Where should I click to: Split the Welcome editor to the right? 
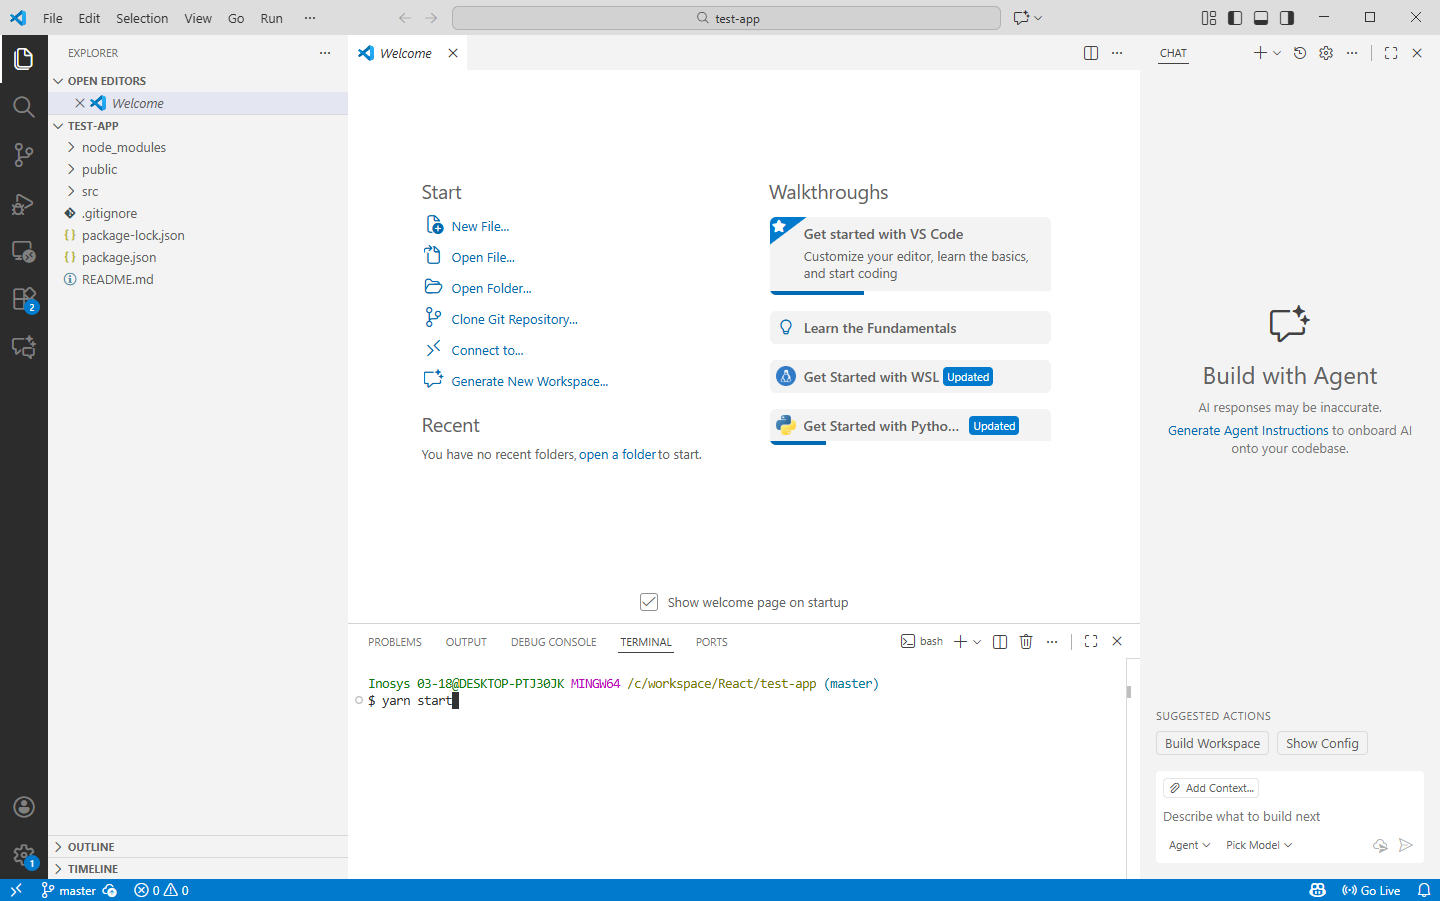[1091, 53]
